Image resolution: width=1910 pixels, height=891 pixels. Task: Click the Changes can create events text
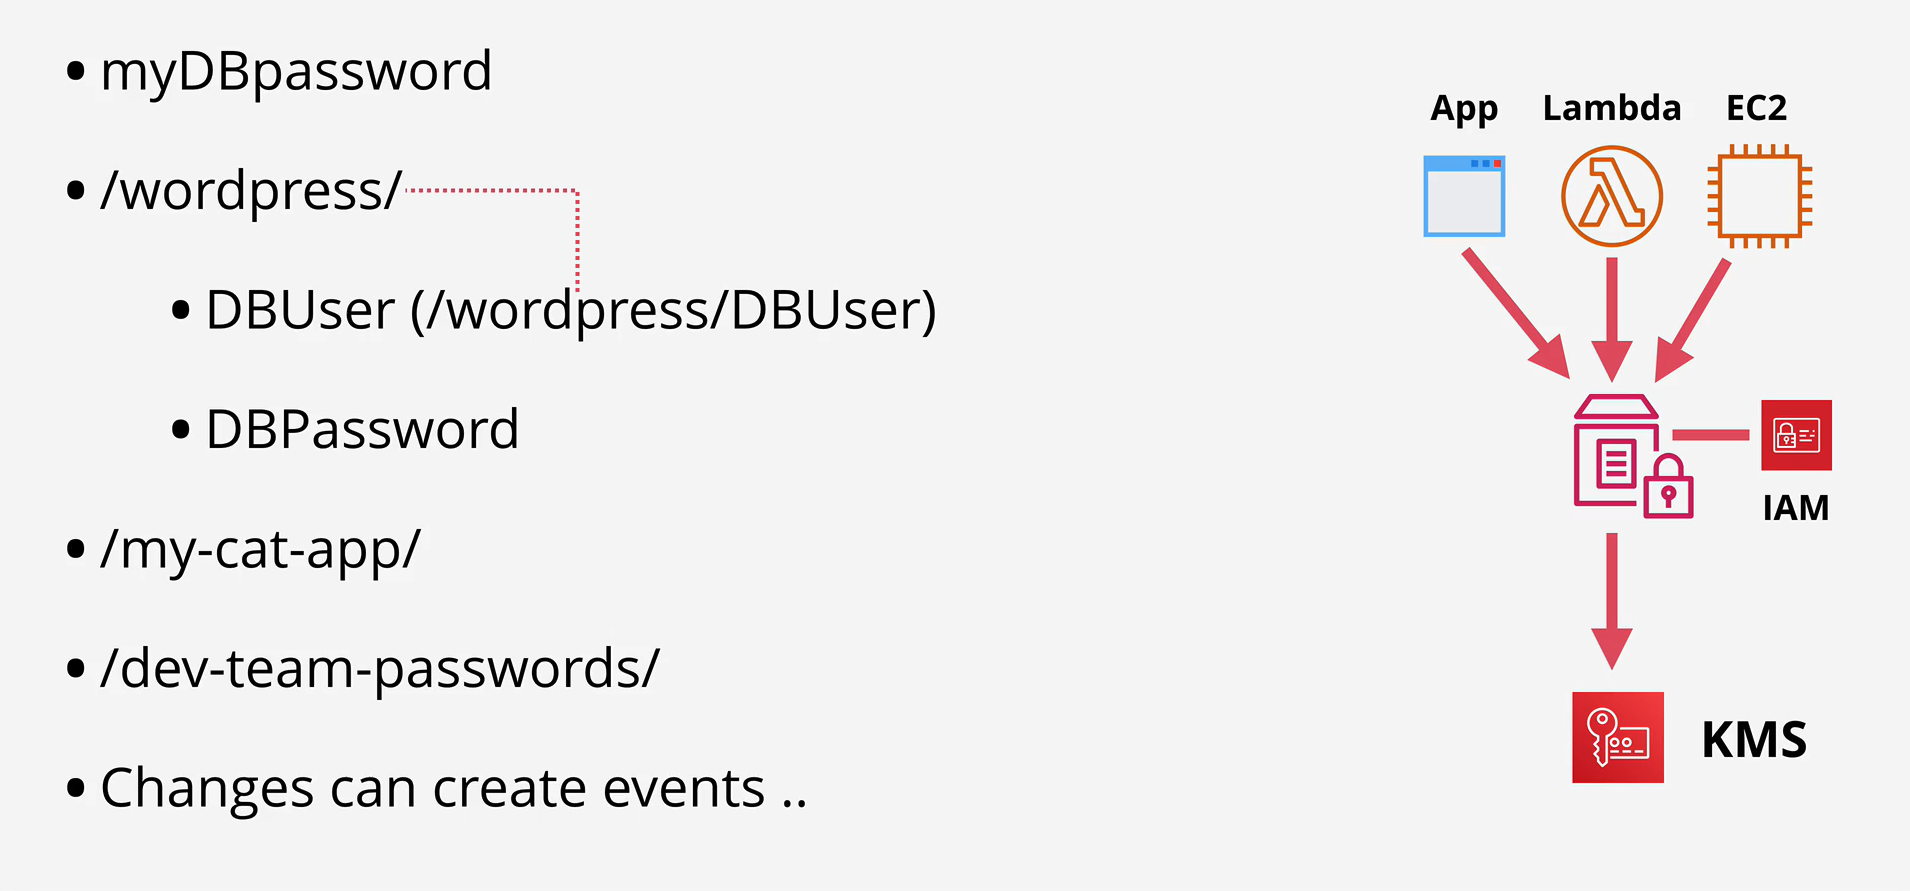click(453, 788)
